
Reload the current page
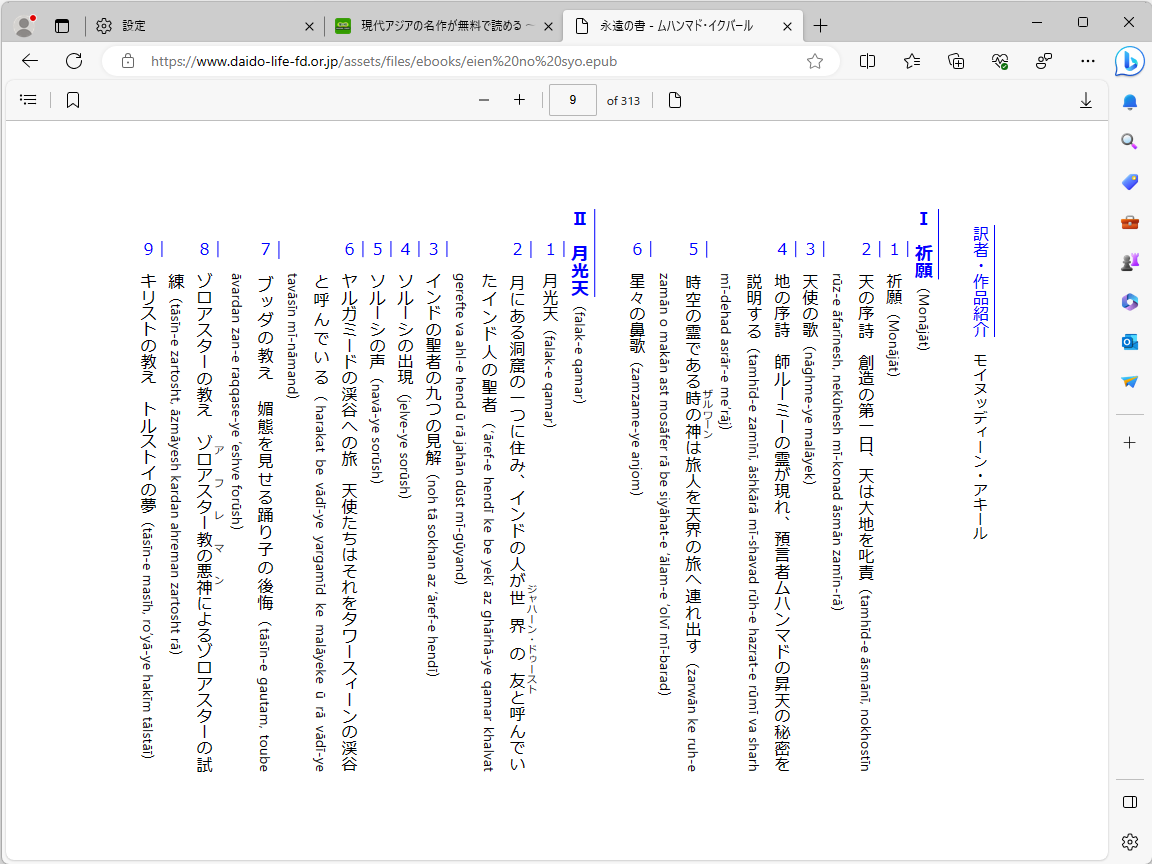coord(73,61)
